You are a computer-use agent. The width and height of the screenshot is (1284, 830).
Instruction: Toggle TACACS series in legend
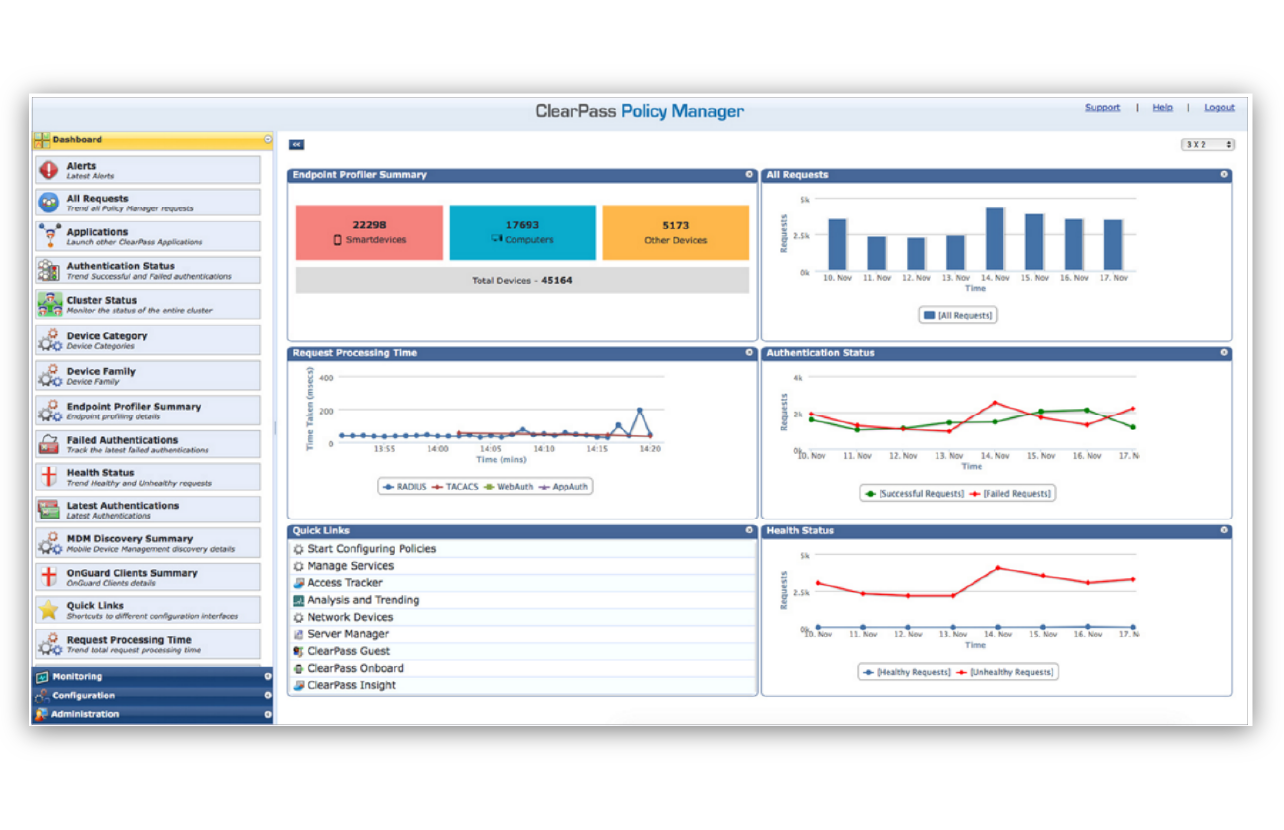click(453, 487)
